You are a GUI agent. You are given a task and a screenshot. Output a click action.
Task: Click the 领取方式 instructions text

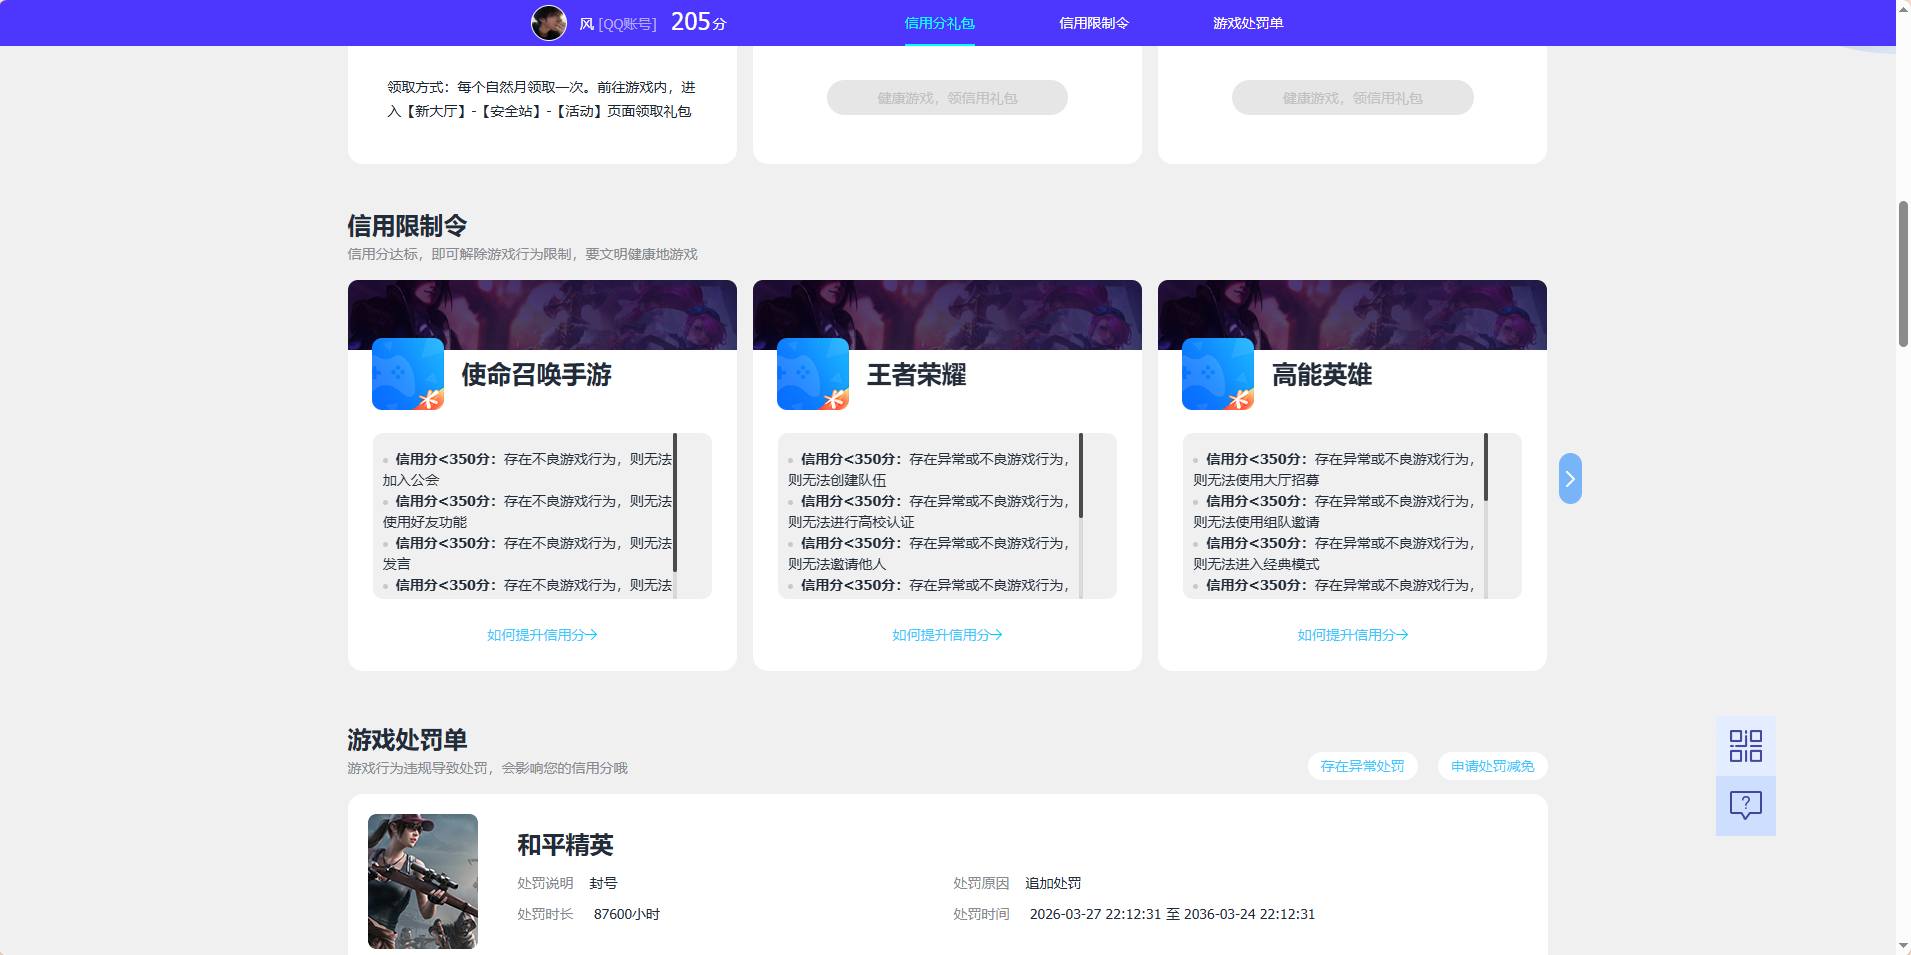pyautogui.click(x=541, y=99)
